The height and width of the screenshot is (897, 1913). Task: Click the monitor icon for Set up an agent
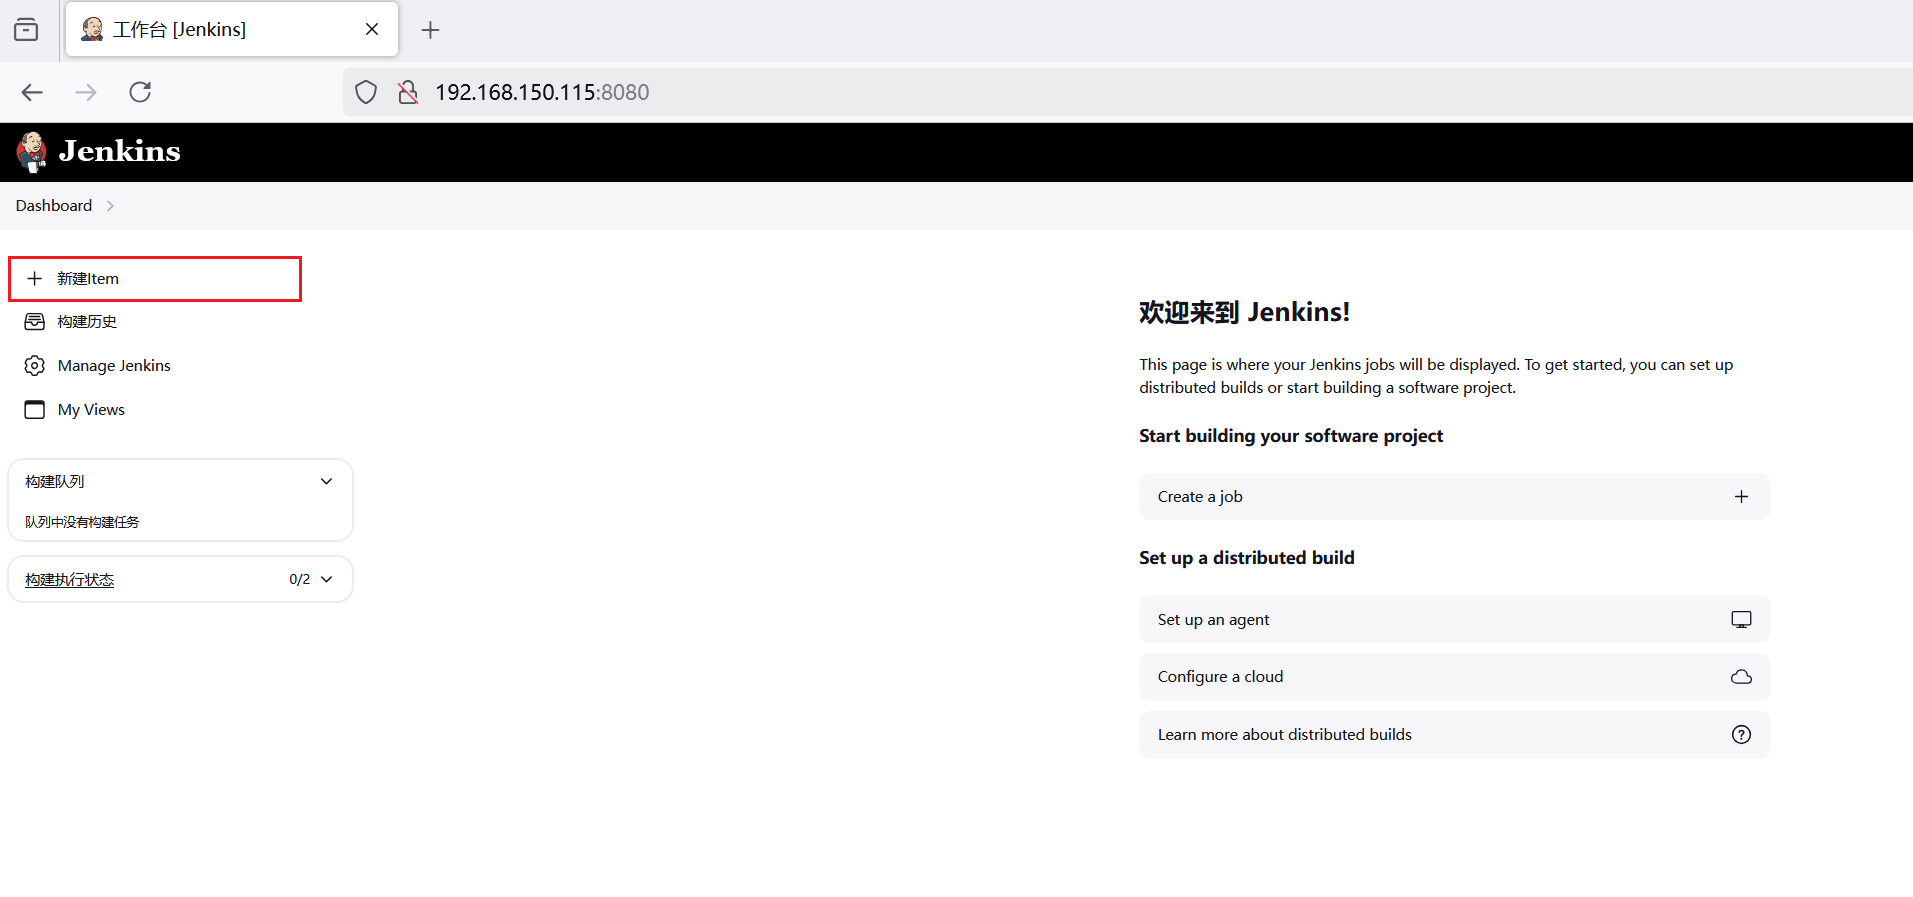click(x=1741, y=619)
